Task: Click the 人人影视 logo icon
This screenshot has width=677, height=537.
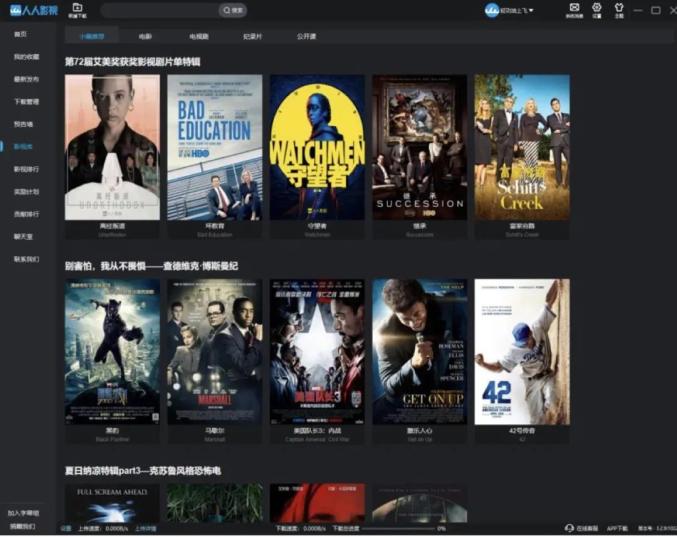Action: click(x=15, y=10)
